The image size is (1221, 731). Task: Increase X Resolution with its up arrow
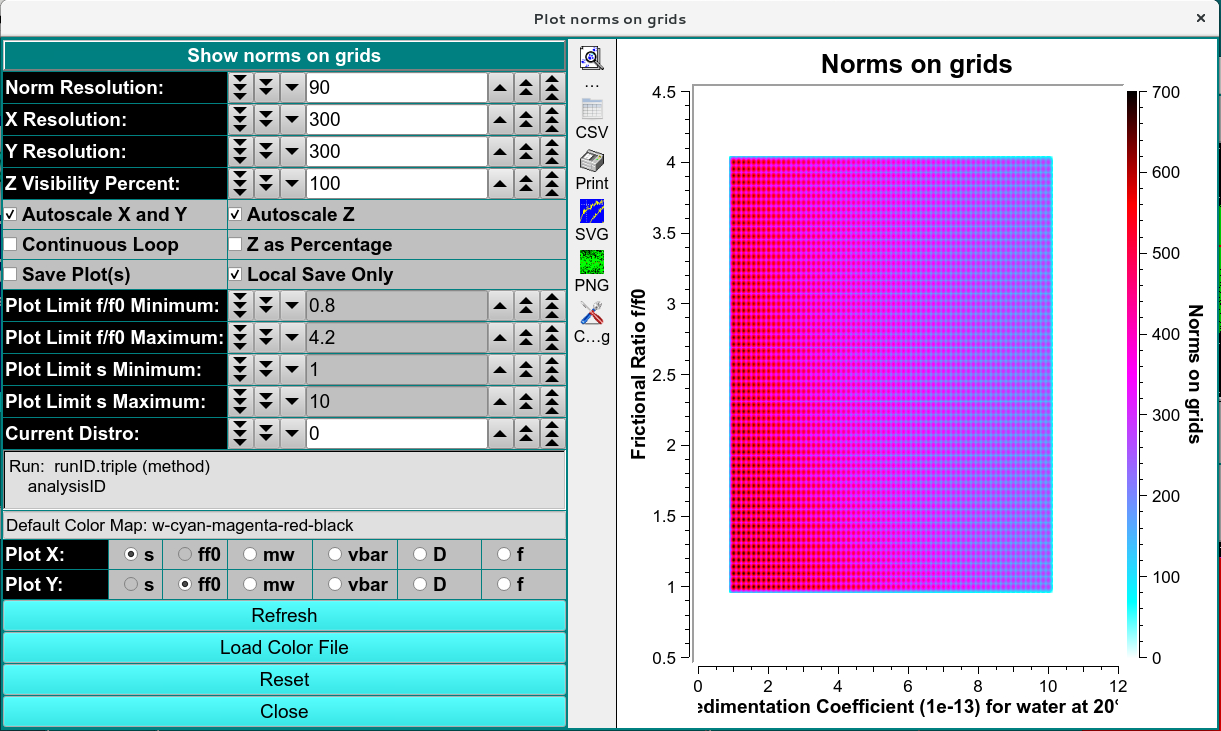click(500, 119)
